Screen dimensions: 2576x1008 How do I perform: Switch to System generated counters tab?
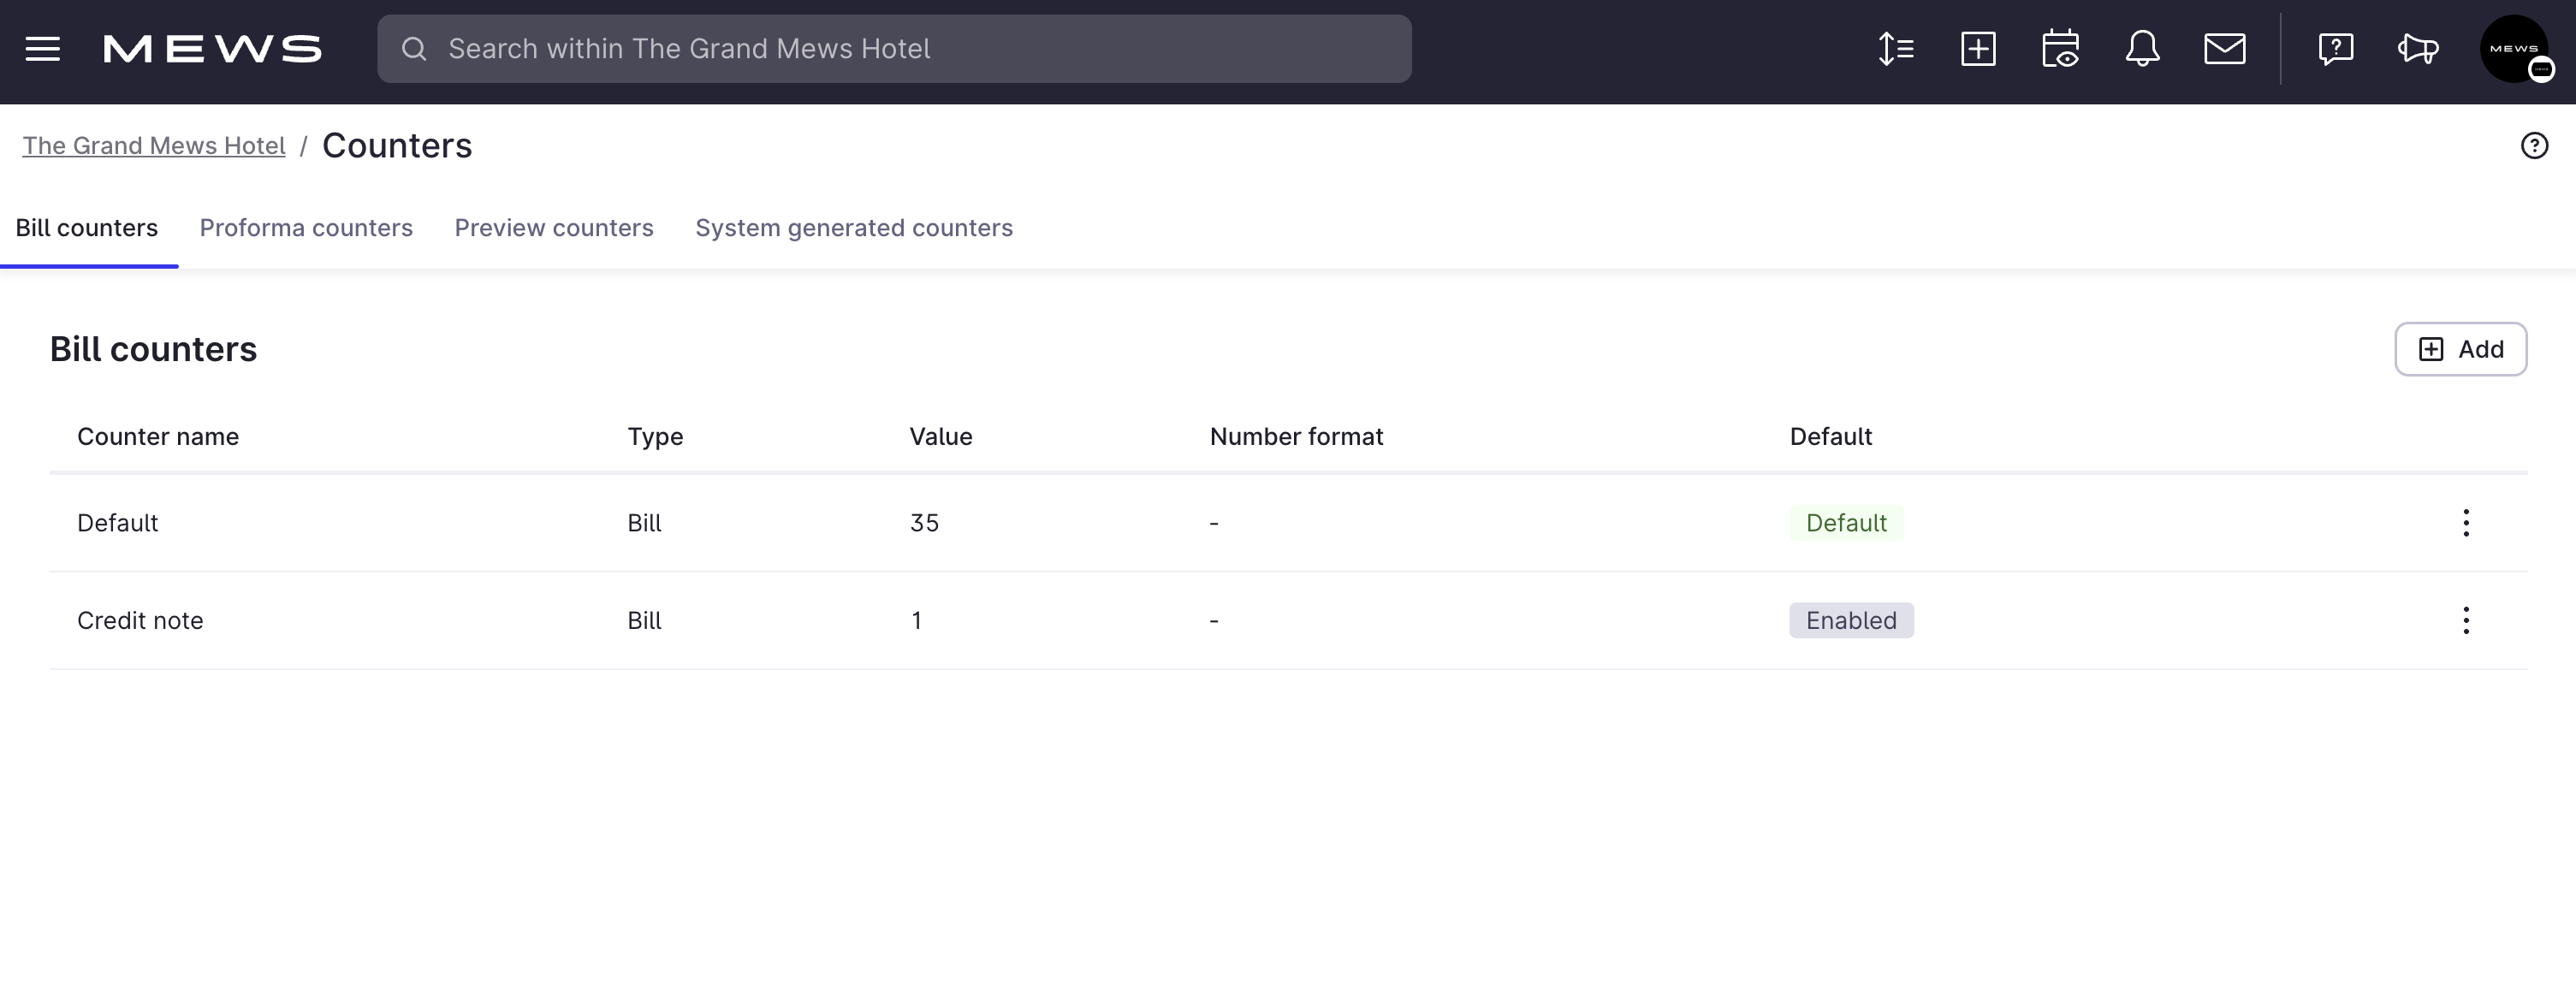854,228
